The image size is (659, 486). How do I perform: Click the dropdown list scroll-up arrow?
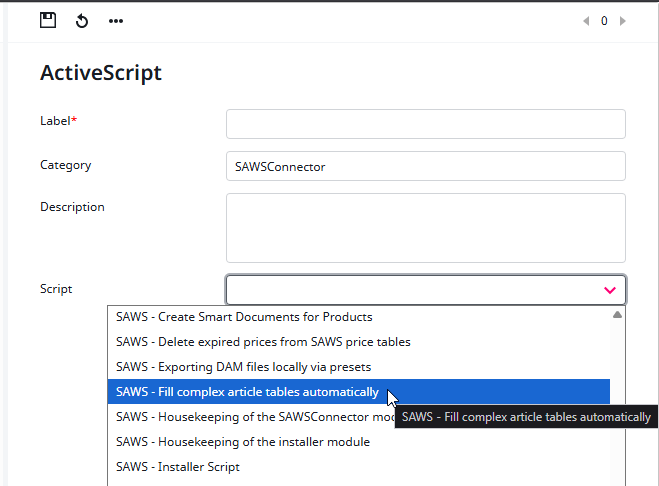[617, 315]
